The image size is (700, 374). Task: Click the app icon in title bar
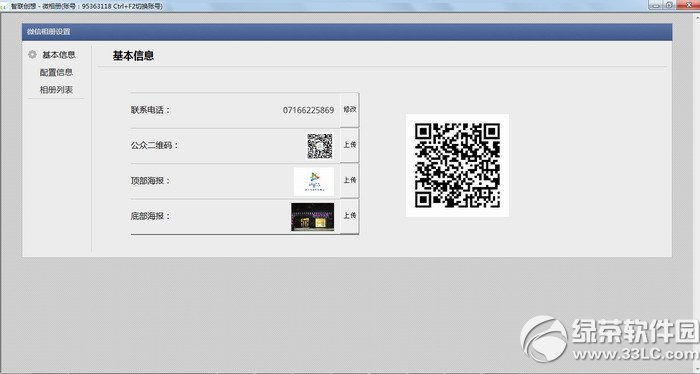4,6
